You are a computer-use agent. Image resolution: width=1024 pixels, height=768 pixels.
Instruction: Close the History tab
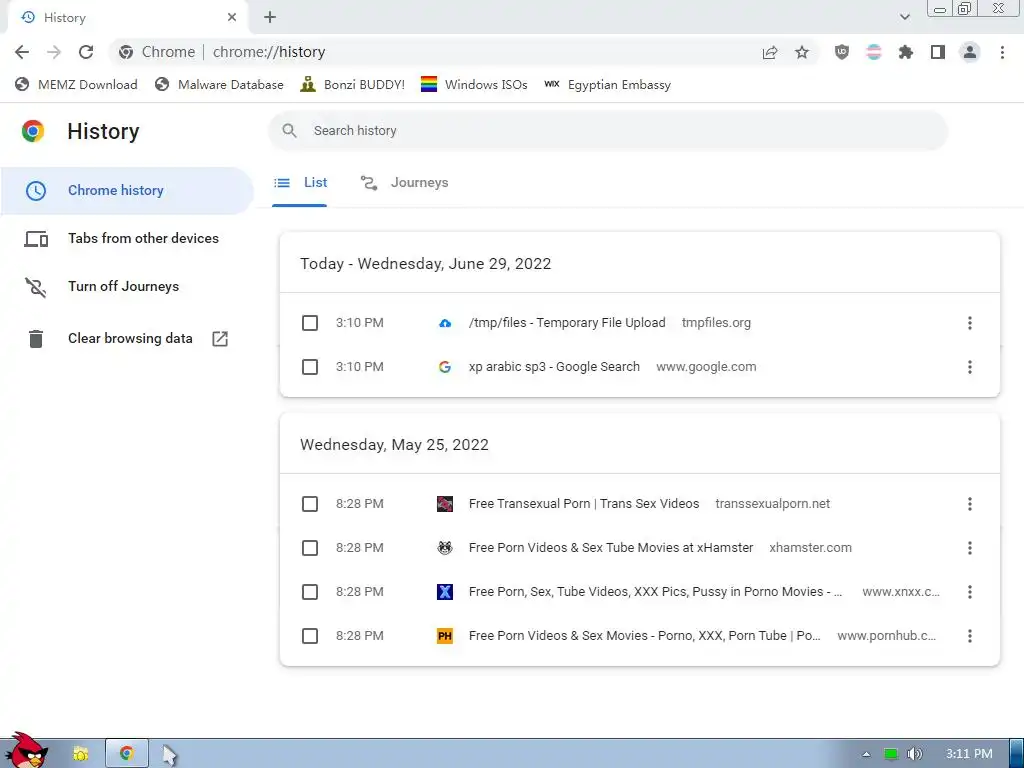(x=232, y=18)
